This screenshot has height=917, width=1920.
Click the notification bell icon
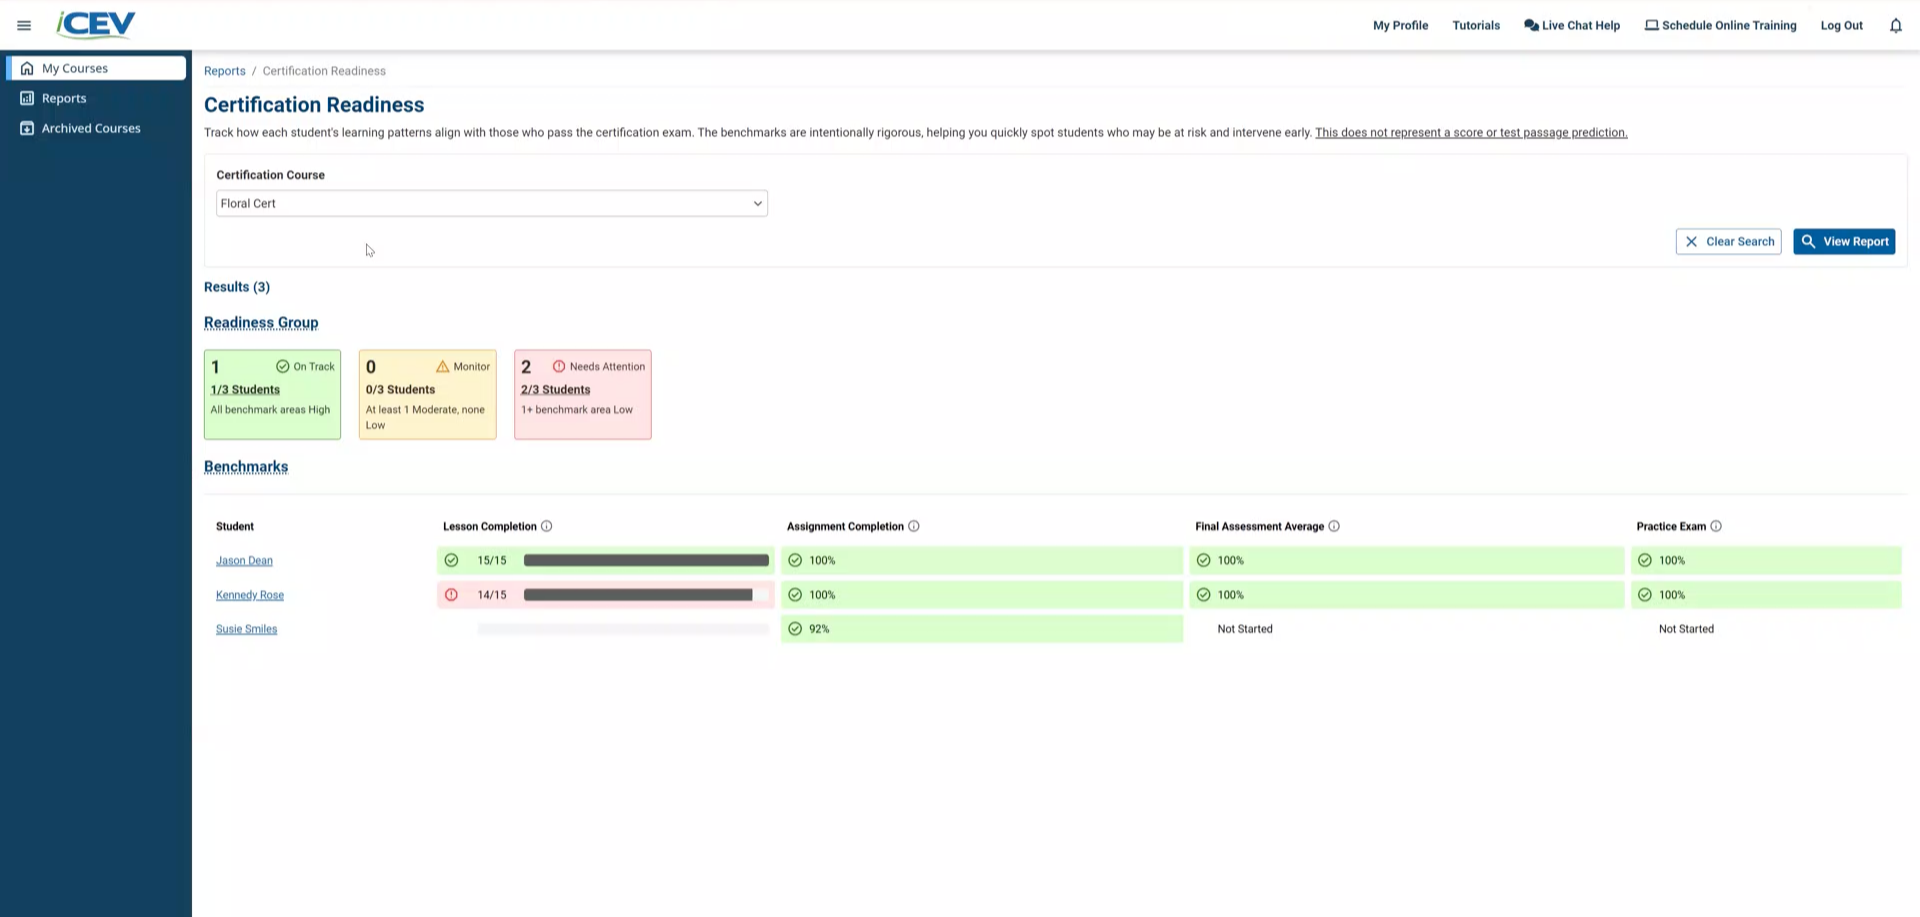point(1895,25)
